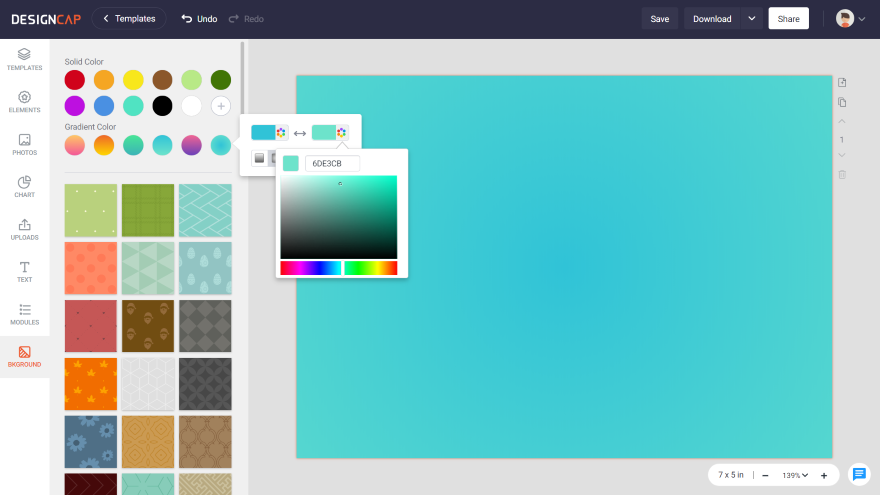The height and width of the screenshot is (495, 880).
Task: Choose the white solid color
Action: click(x=191, y=106)
